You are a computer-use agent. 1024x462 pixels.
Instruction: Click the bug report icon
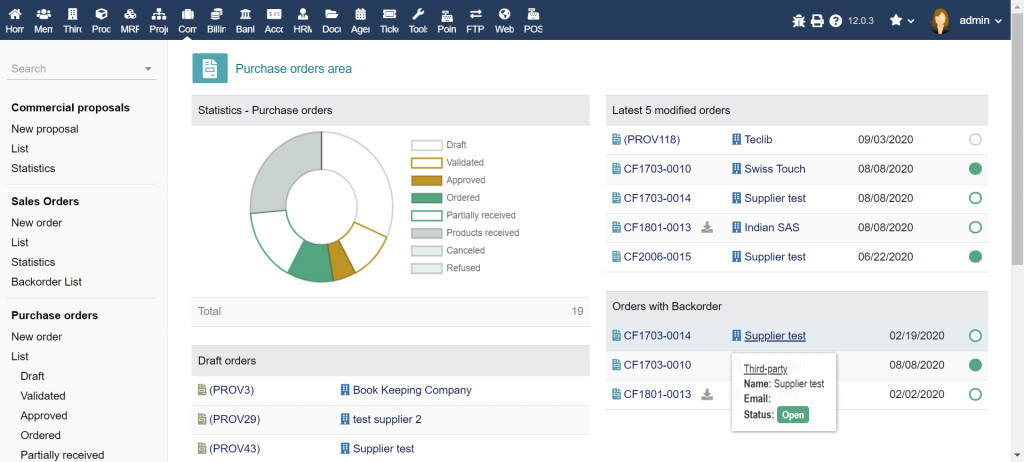798,21
